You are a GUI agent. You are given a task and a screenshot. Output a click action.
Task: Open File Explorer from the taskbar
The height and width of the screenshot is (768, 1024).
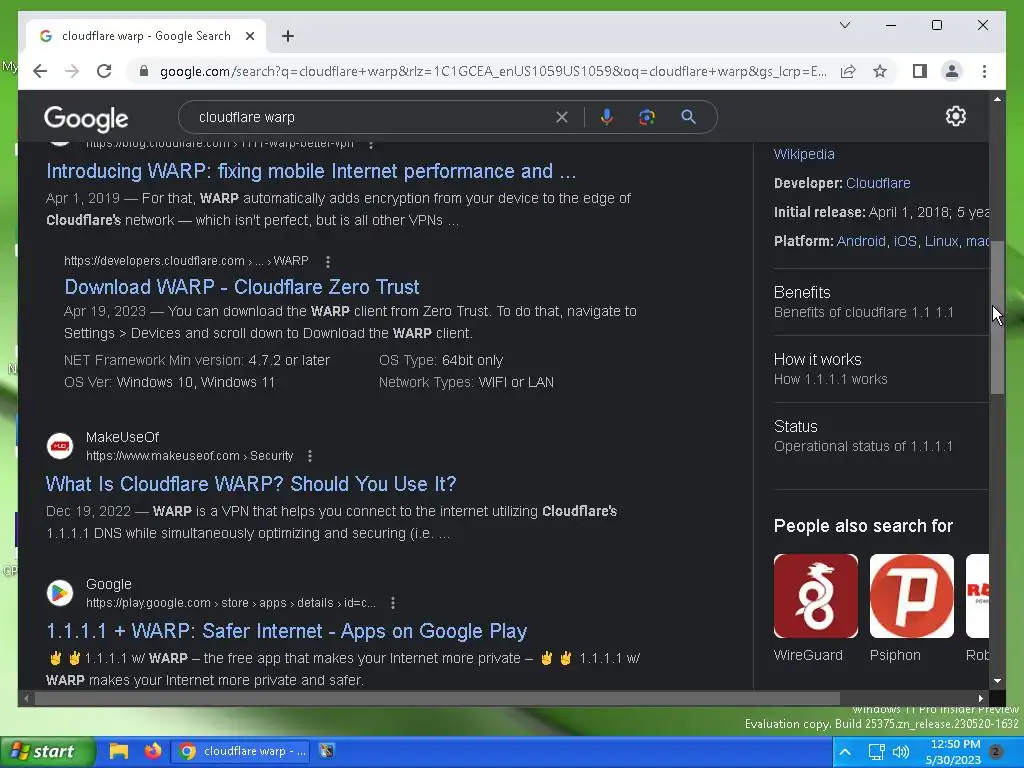118,752
